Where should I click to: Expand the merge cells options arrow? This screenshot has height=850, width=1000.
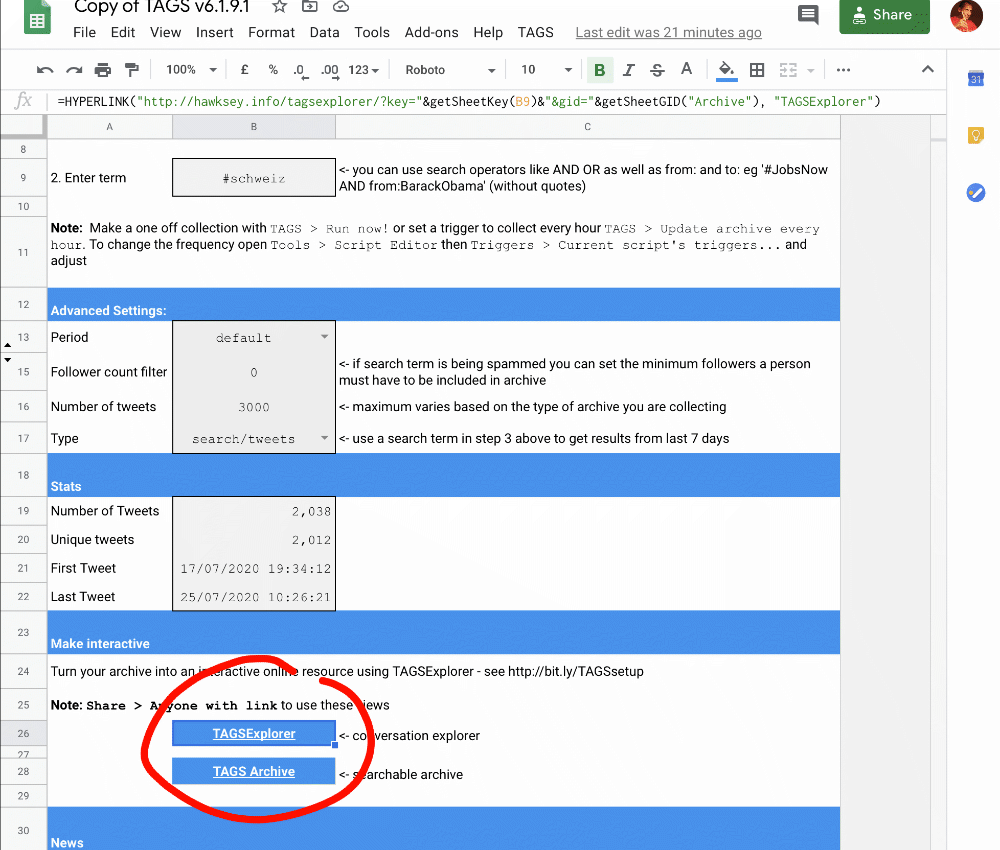811,71
